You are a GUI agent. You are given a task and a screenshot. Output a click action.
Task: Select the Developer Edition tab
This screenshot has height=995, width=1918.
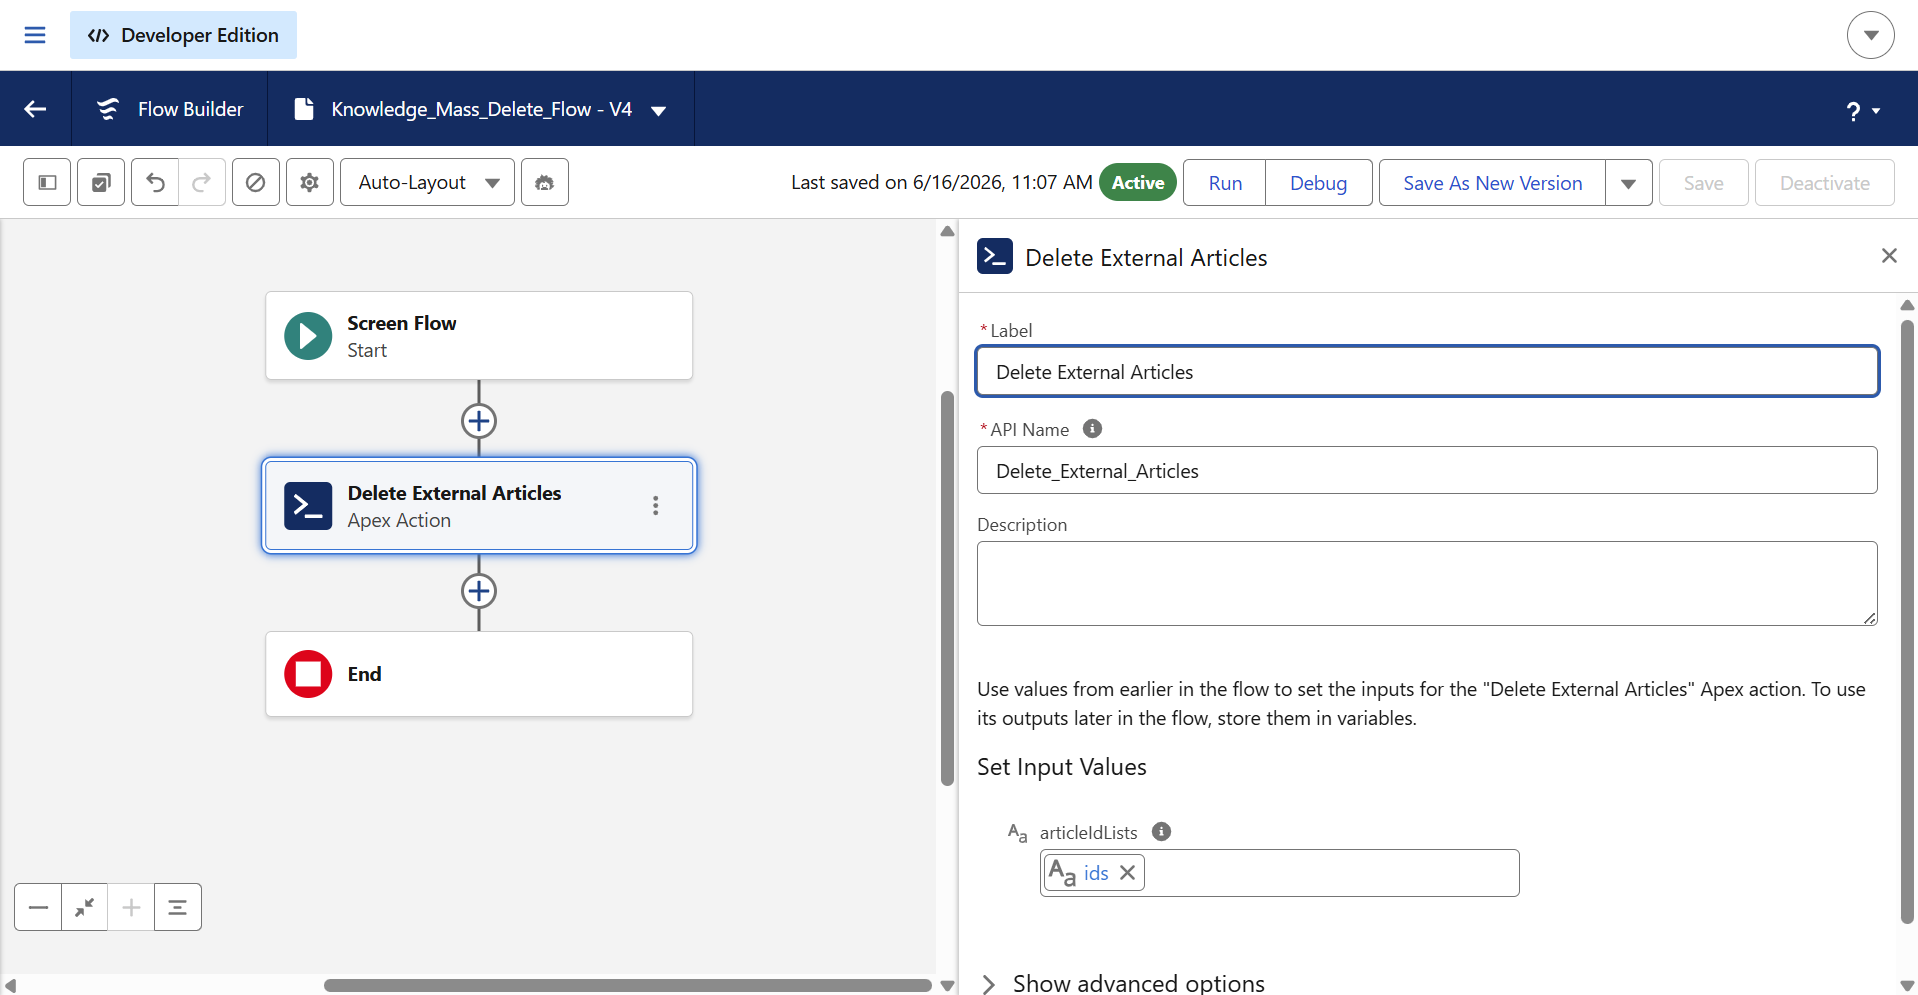(183, 35)
